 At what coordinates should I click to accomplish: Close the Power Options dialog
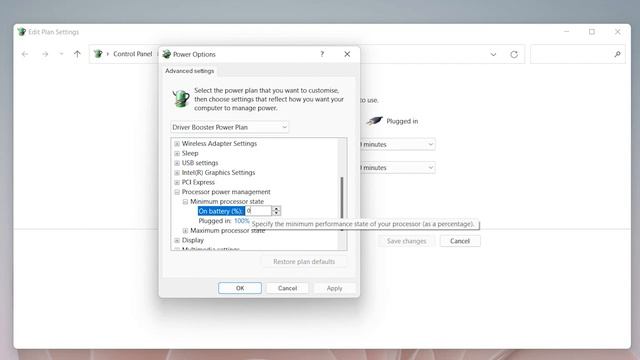(347, 54)
